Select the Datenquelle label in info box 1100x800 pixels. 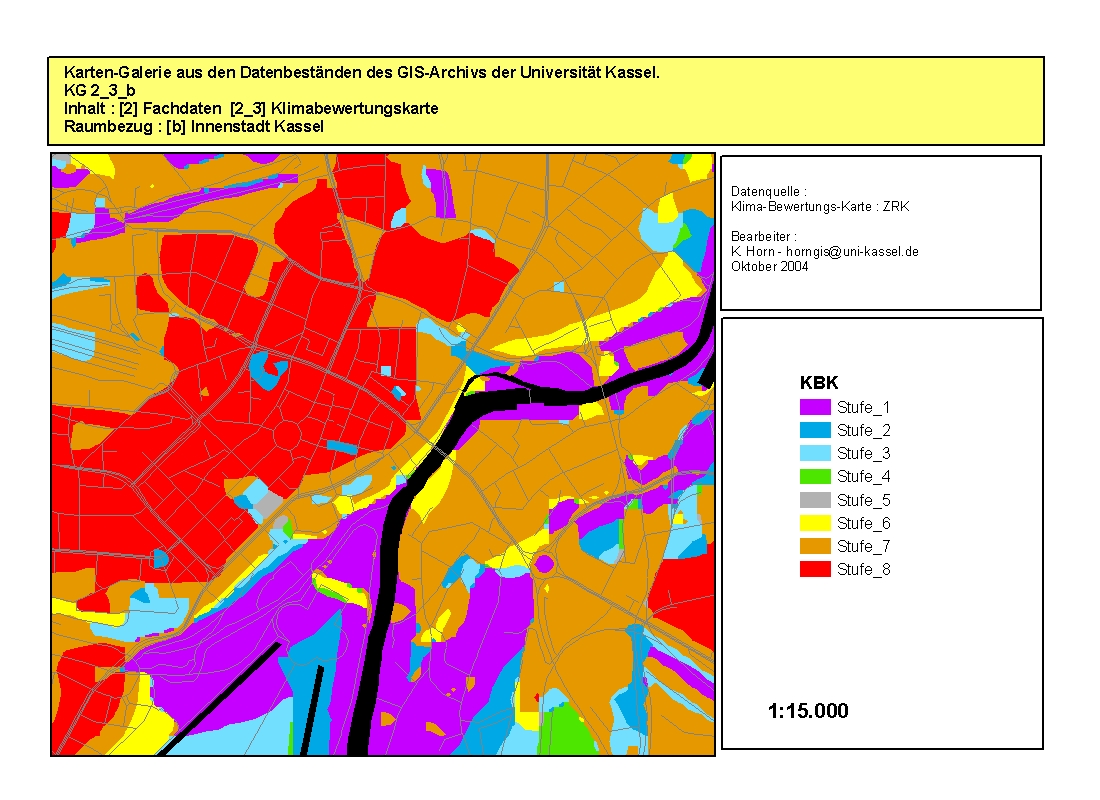click(x=768, y=191)
